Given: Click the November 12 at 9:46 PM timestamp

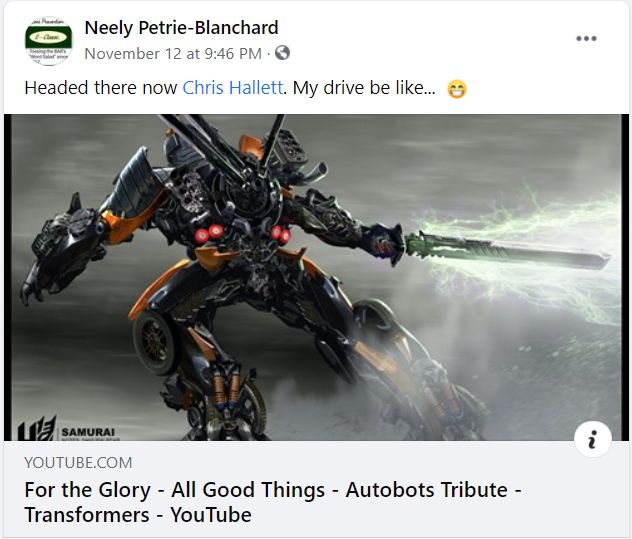Looking at the screenshot, I should click(172, 53).
